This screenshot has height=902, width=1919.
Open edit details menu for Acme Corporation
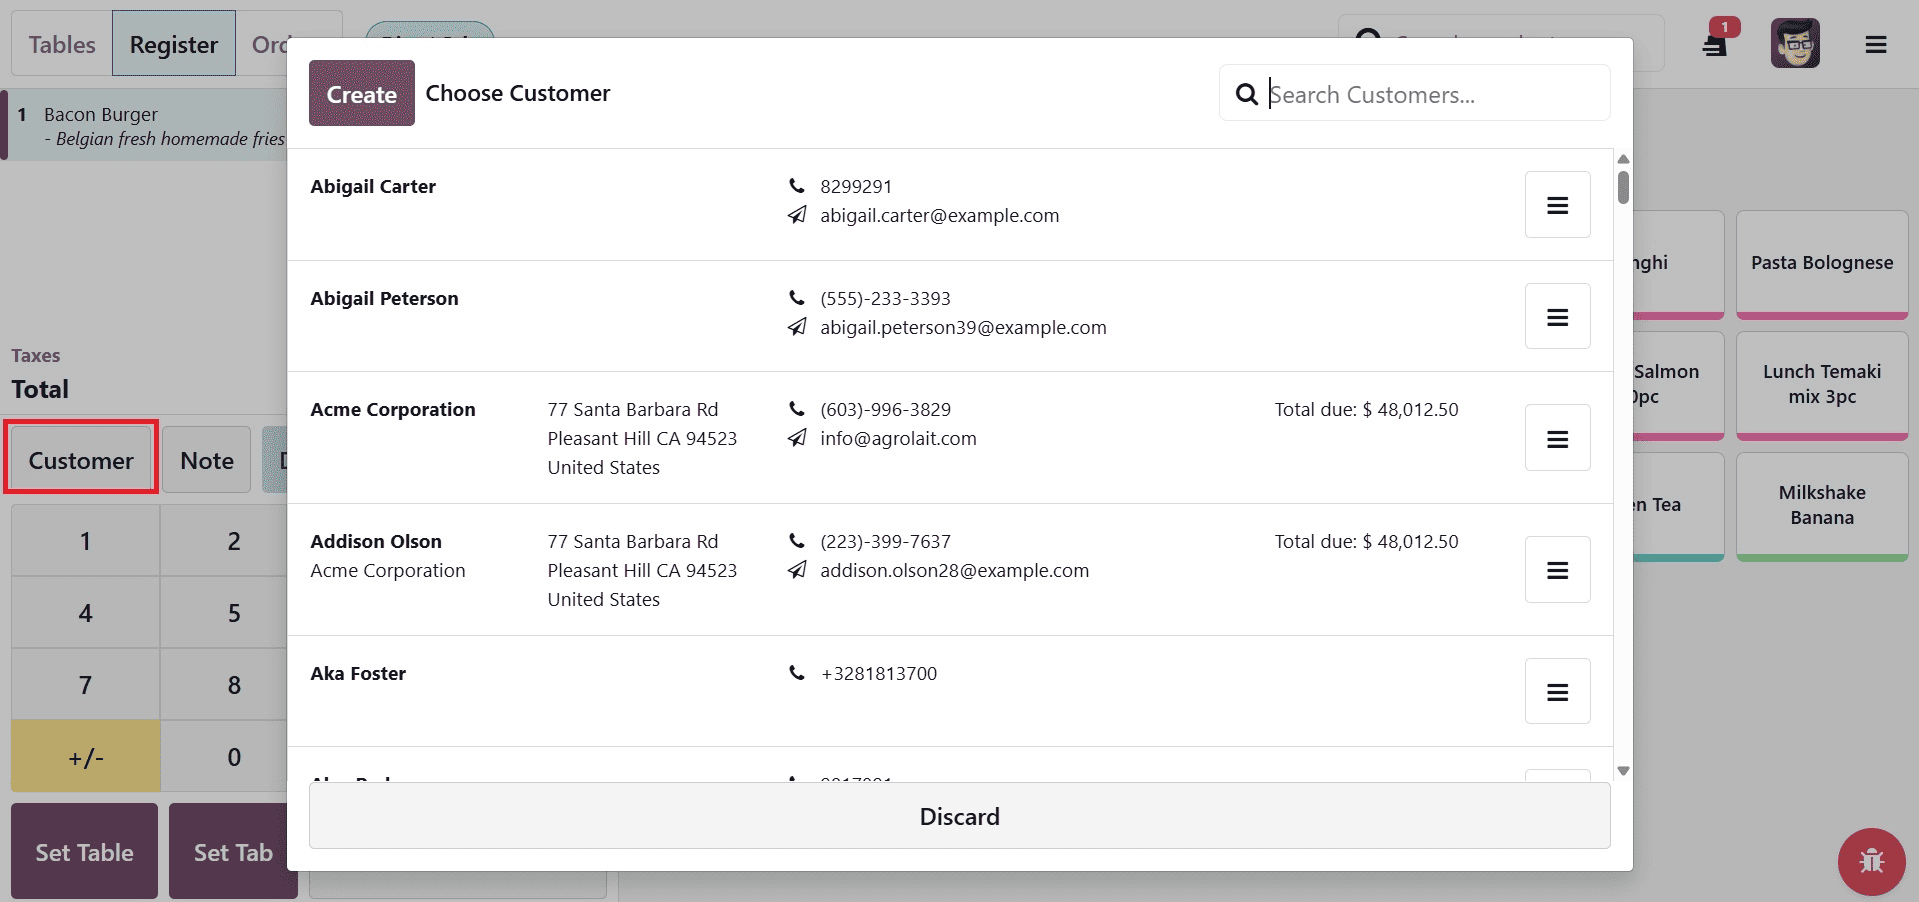[x=1556, y=437]
